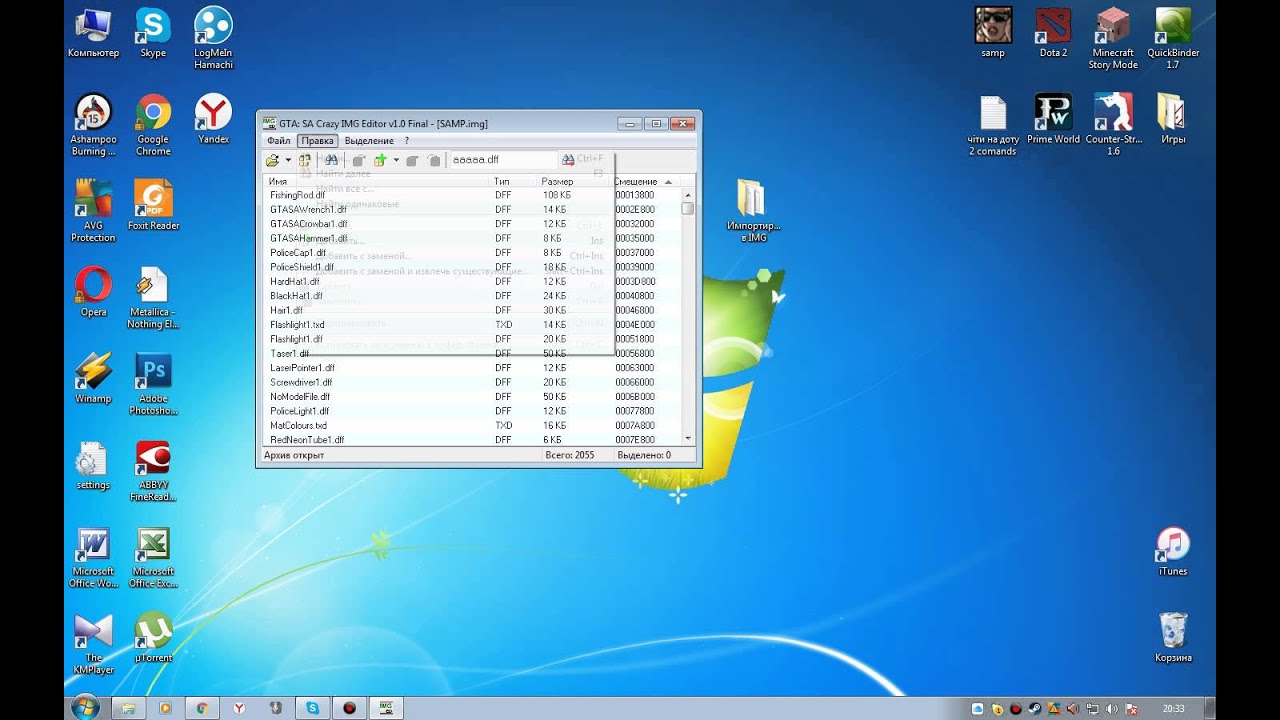Select MatColours.txd file row
The width and height of the screenshot is (1280, 720).
pyautogui.click(x=472, y=425)
